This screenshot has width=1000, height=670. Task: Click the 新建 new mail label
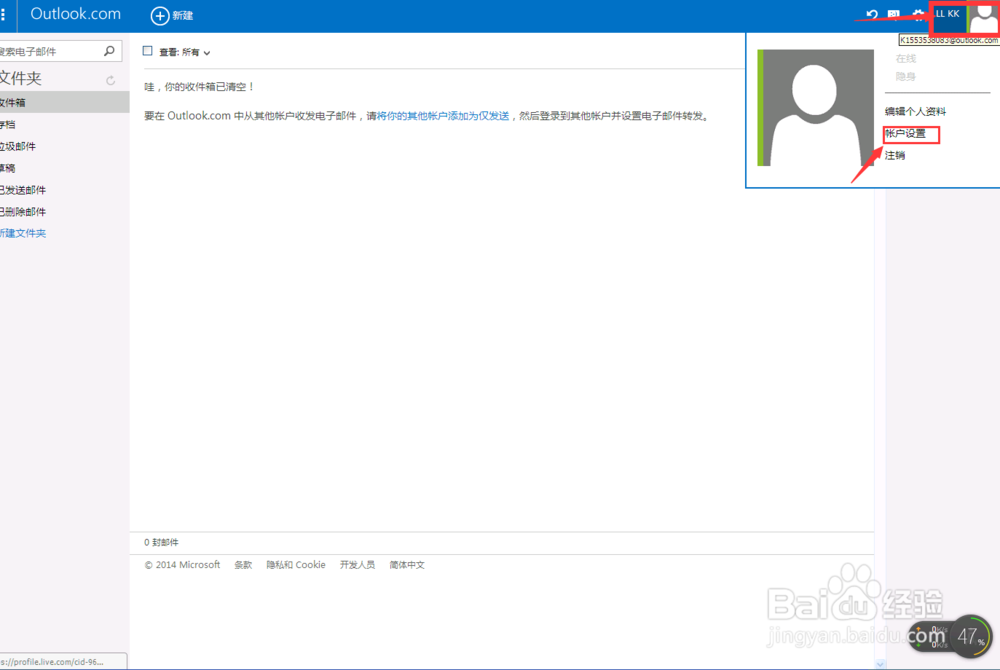click(182, 15)
